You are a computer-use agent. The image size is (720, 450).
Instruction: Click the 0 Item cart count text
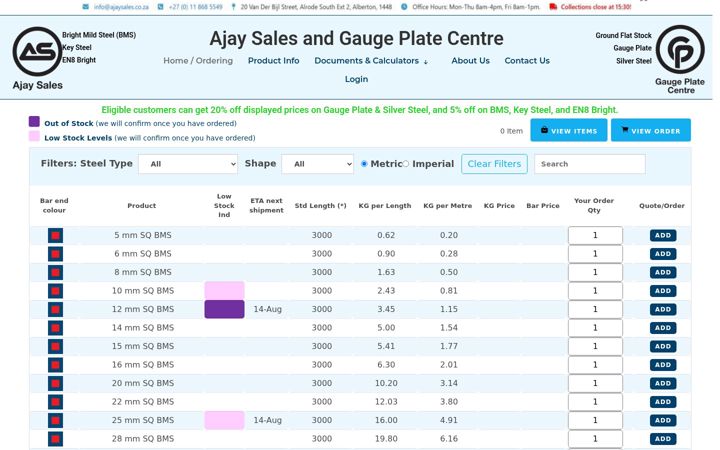pos(511,131)
